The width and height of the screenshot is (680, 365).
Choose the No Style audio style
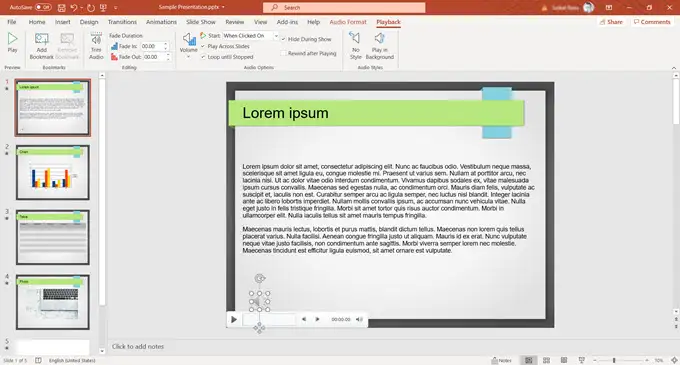(x=356, y=46)
